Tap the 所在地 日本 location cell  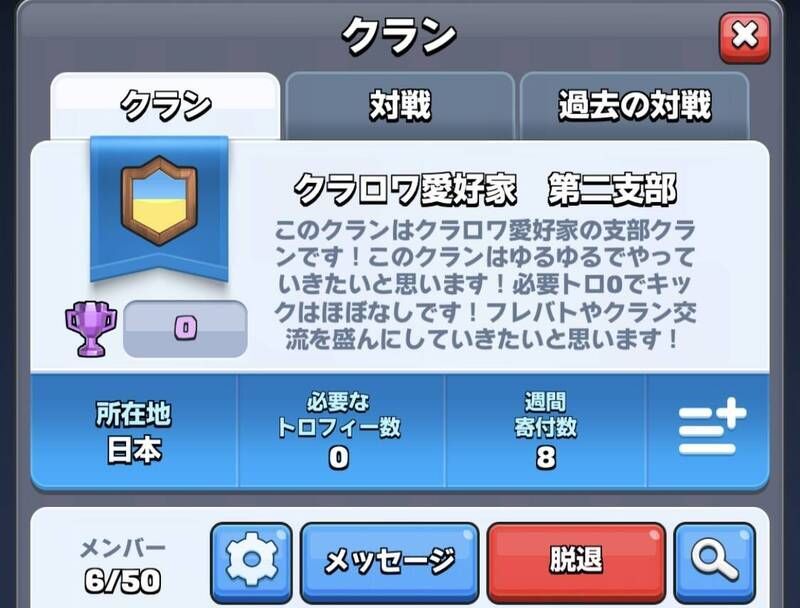pos(134,432)
